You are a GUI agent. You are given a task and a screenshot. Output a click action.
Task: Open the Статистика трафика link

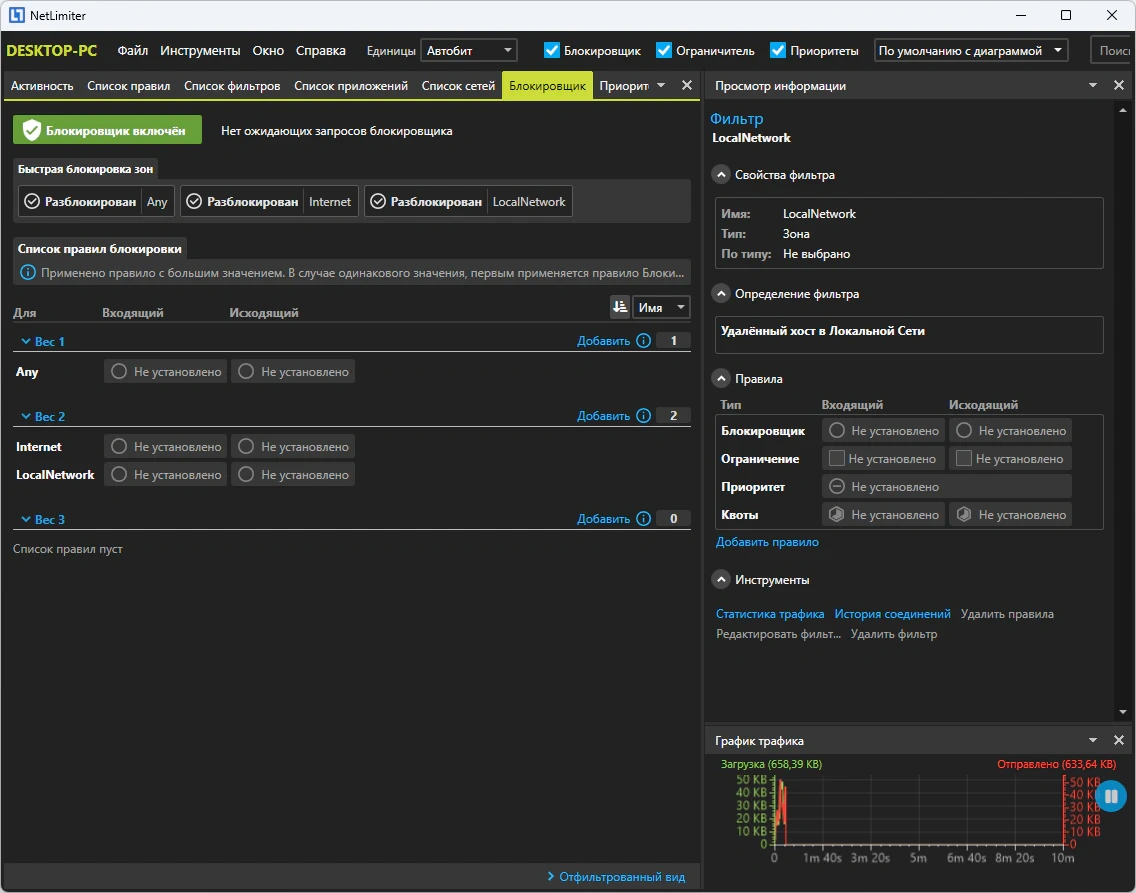[770, 613]
